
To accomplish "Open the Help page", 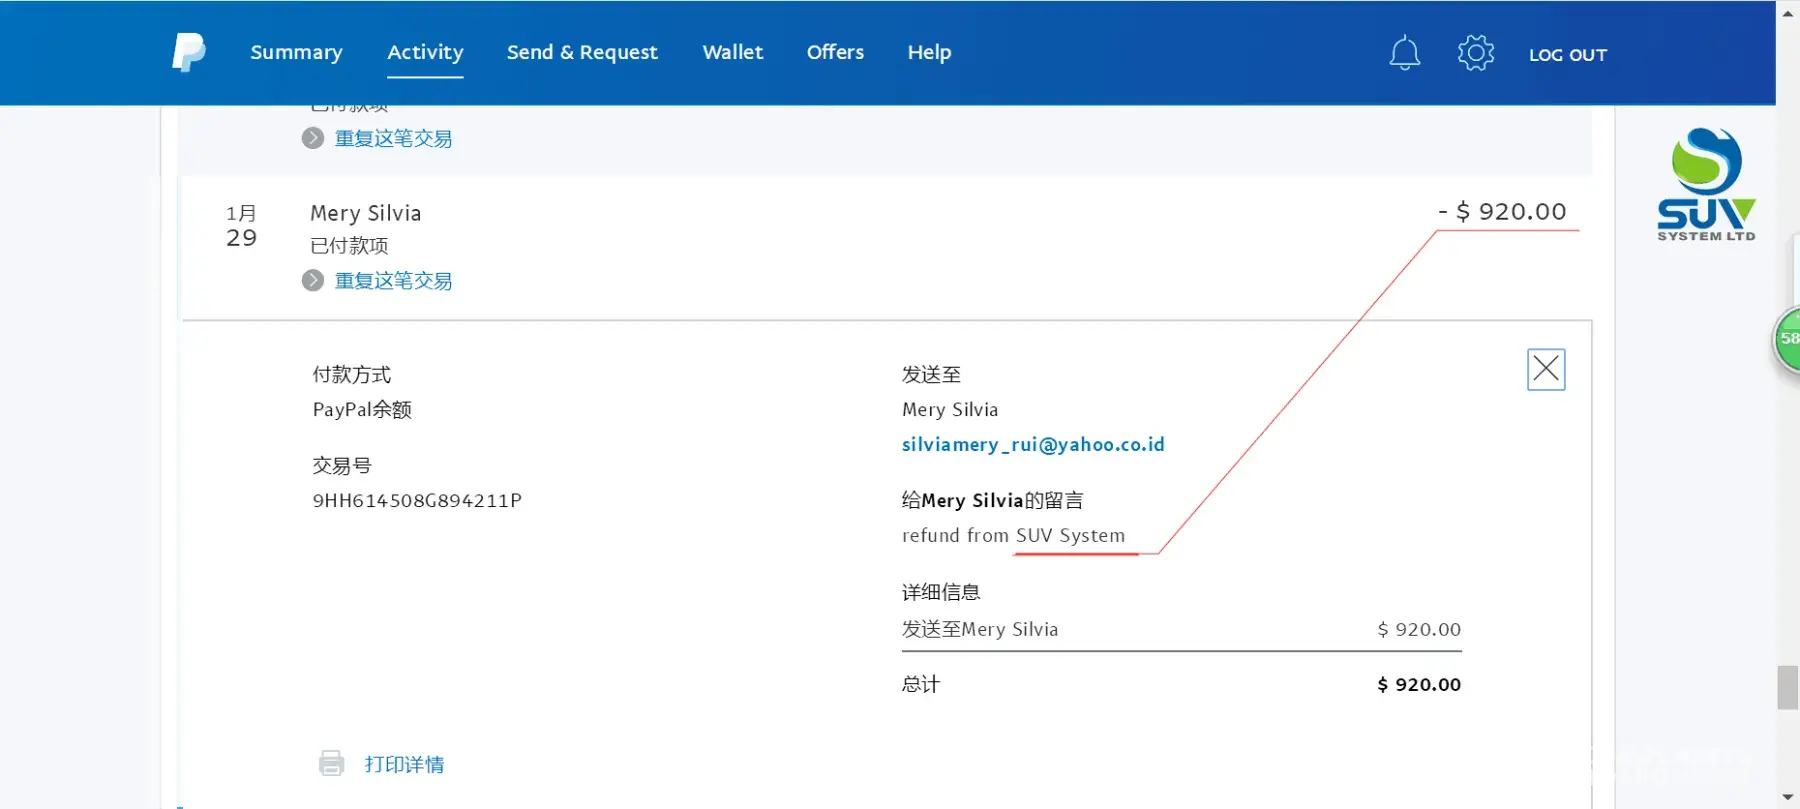I will [x=929, y=52].
